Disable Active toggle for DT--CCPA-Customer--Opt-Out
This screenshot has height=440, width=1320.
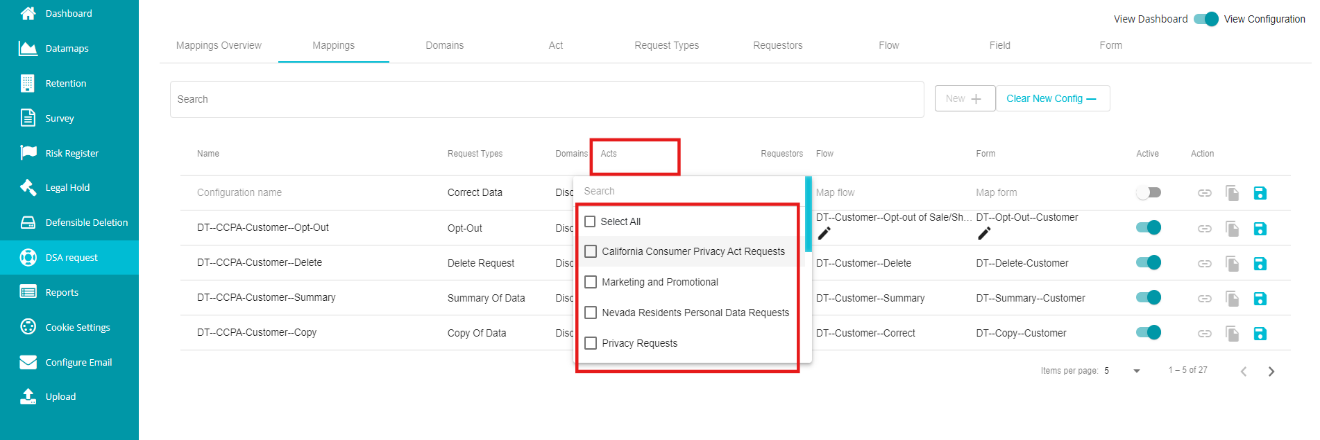pos(1148,228)
